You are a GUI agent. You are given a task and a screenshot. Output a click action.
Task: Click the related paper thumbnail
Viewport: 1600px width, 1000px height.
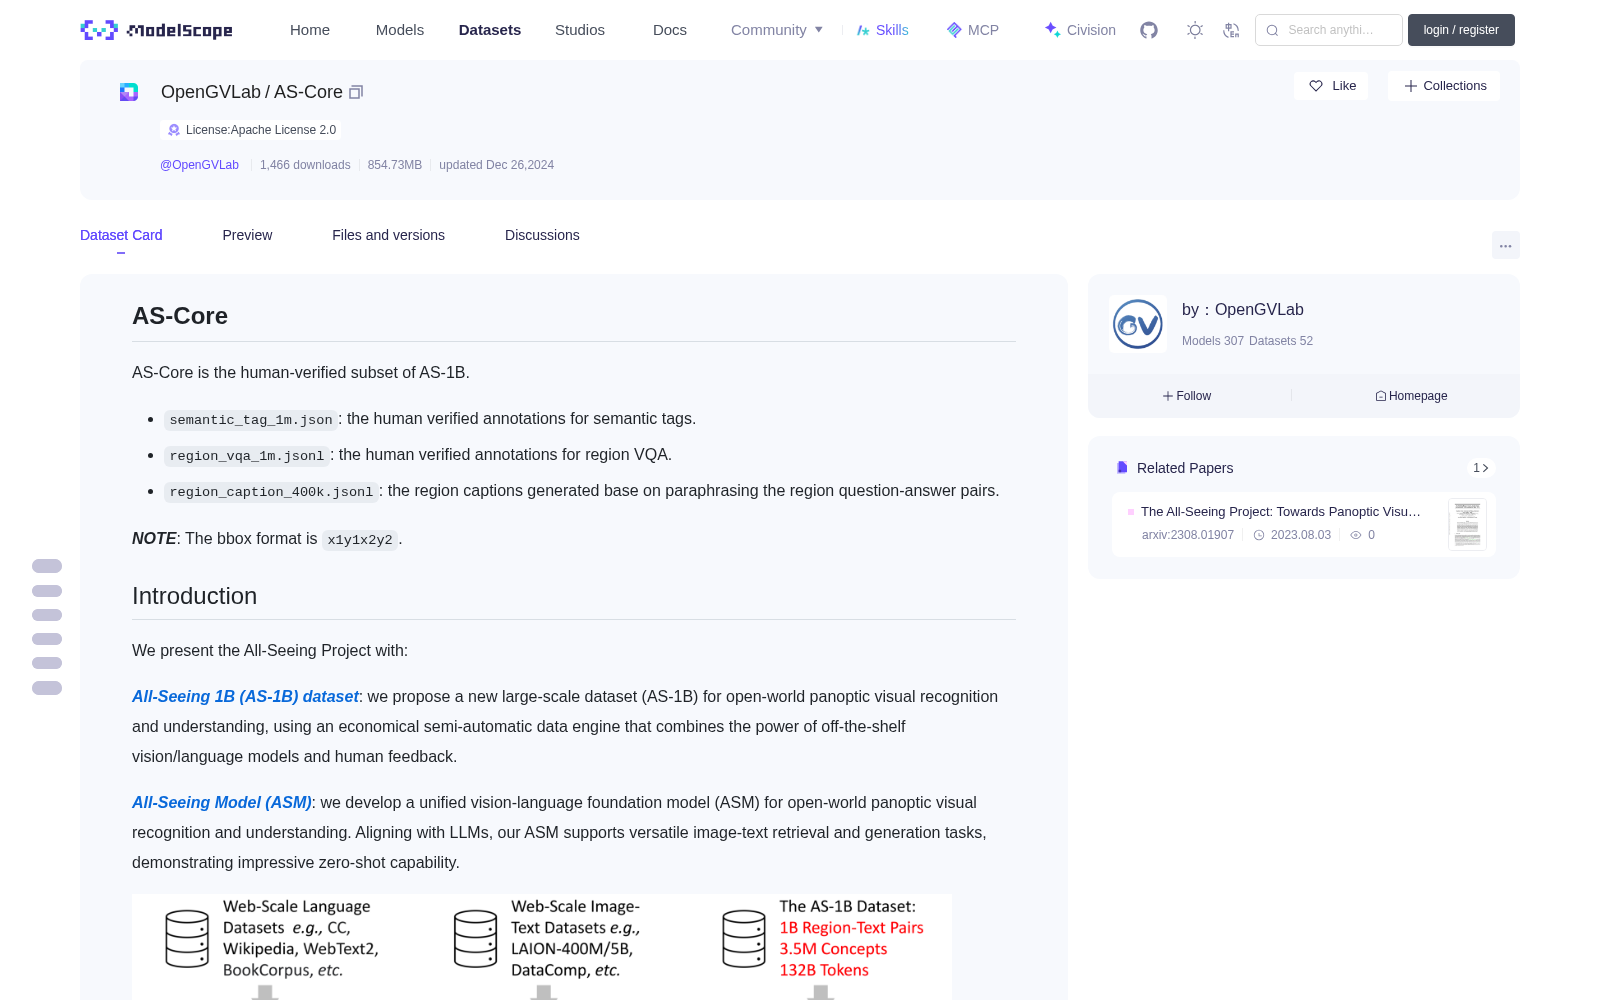point(1467,524)
